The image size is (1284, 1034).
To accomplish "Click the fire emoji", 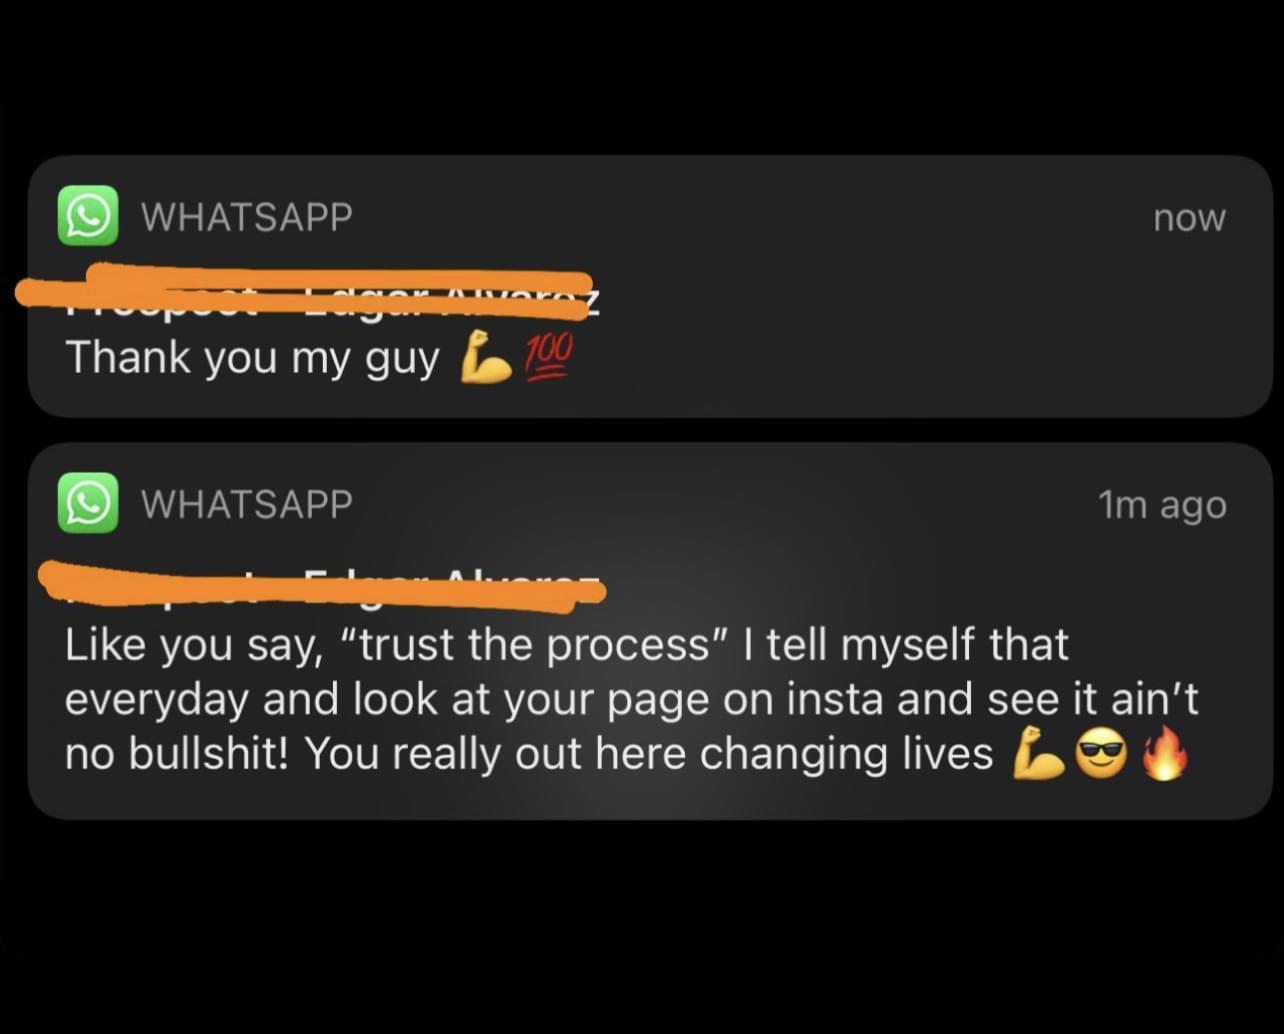I will pos(1164,752).
